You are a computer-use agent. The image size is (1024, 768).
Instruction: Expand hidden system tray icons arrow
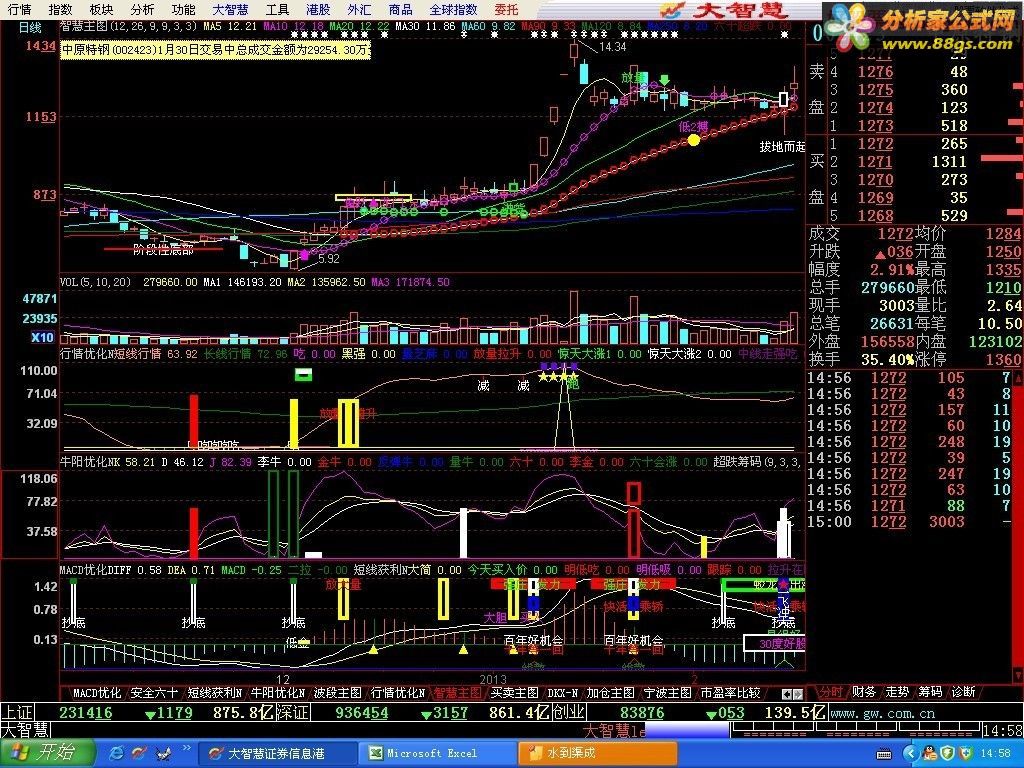[x=912, y=754]
